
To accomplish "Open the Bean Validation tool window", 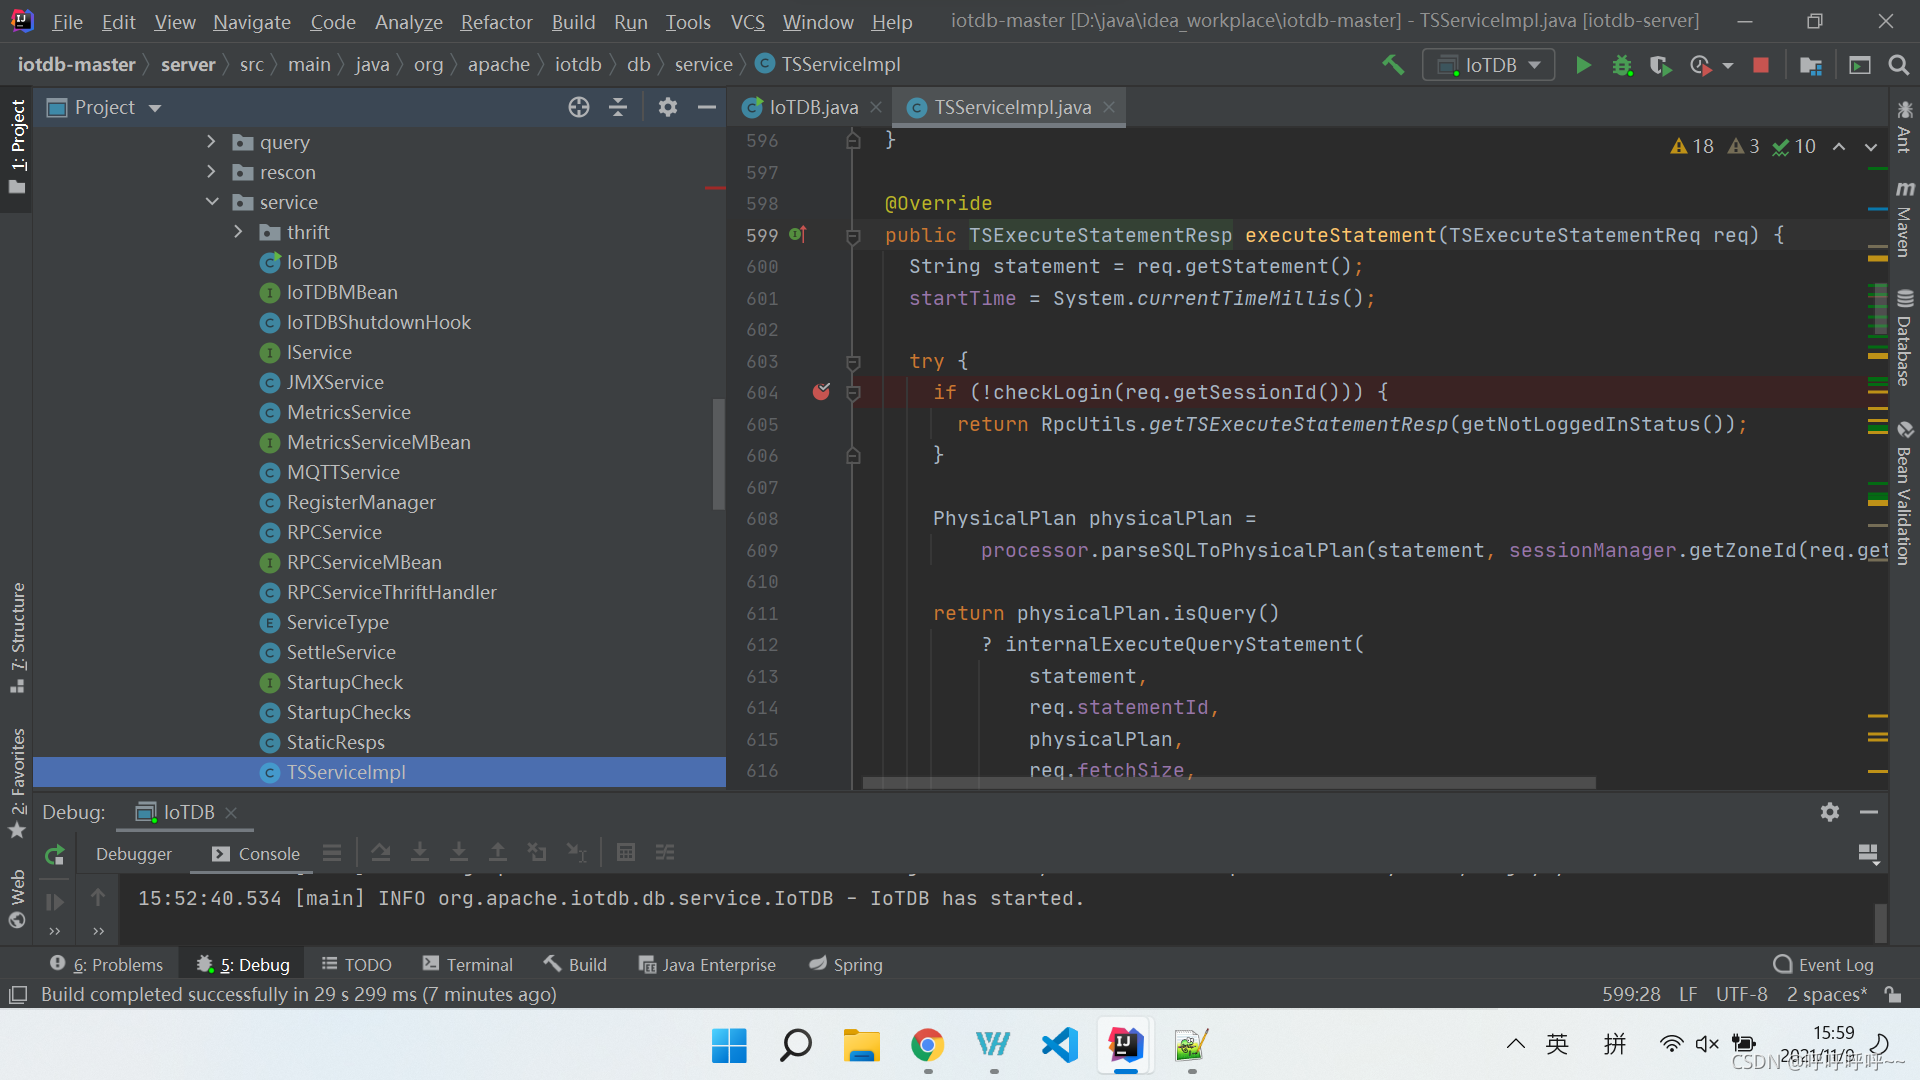I will click(1905, 493).
